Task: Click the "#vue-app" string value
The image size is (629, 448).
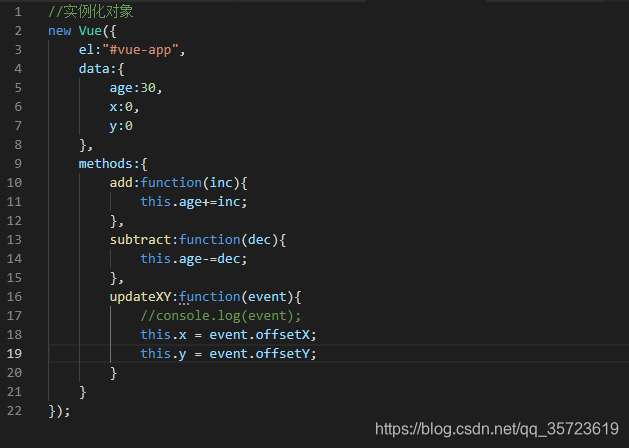Action: [x=140, y=50]
